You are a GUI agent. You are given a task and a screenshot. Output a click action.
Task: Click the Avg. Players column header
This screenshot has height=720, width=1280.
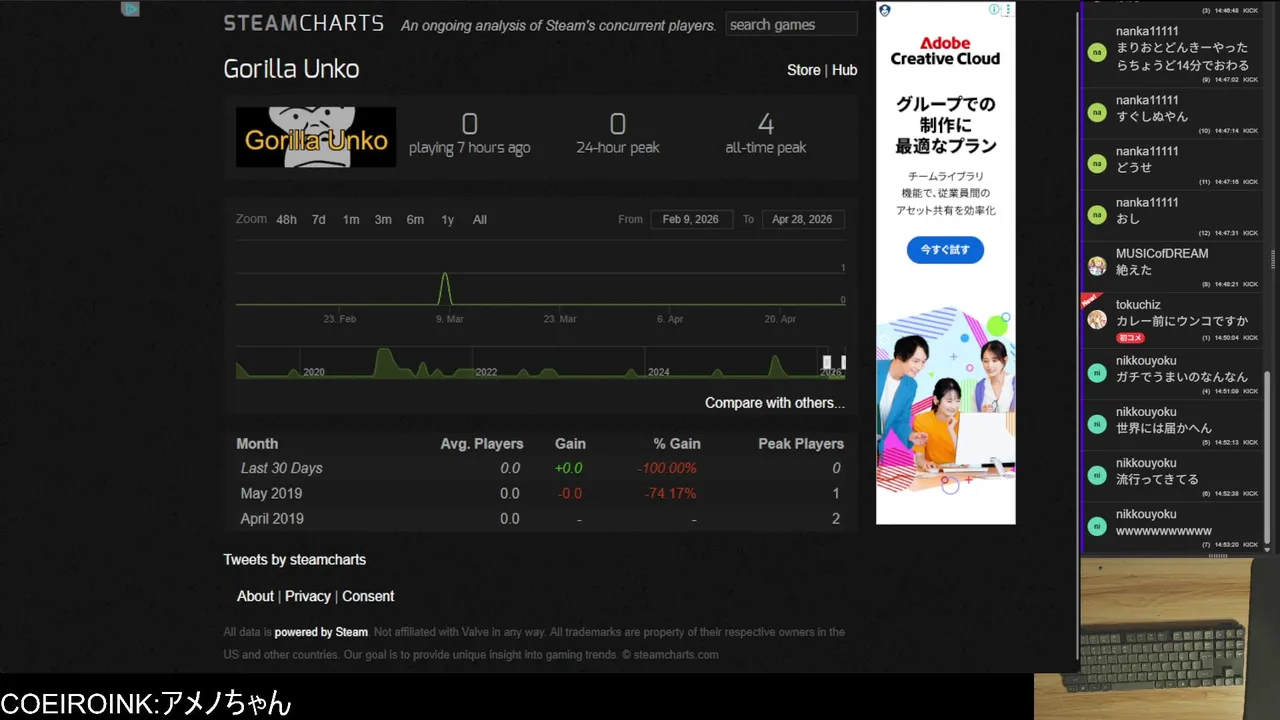pyautogui.click(x=482, y=444)
